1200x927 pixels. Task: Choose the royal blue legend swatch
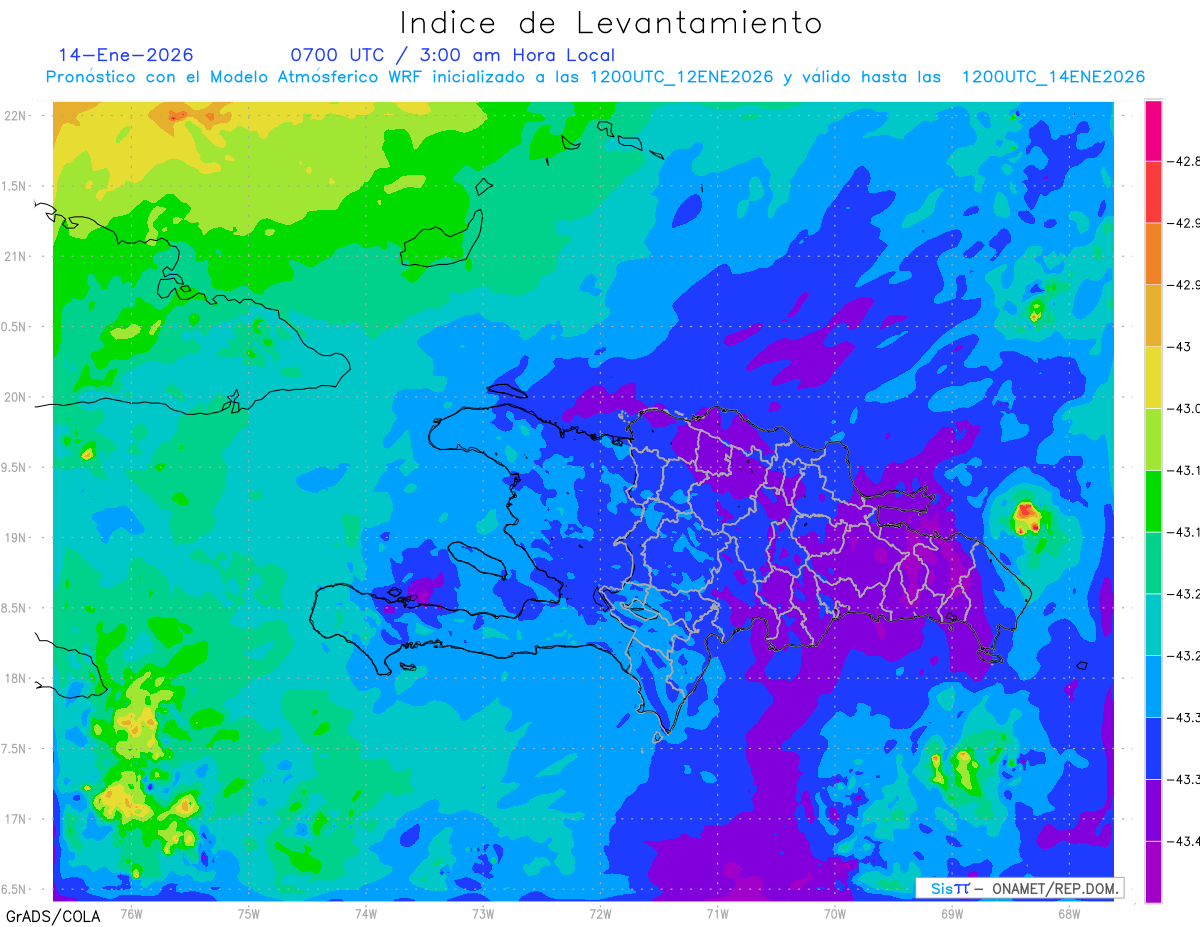tap(1153, 747)
